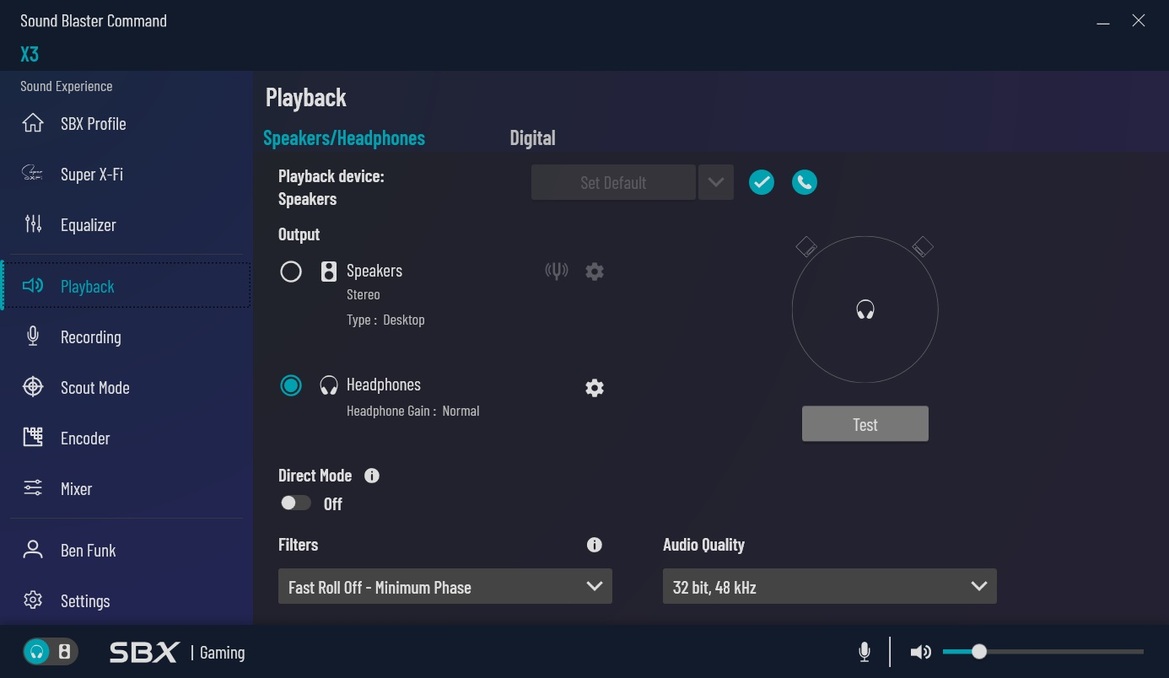The height and width of the screenshot is (678, 1169).
Task: Click the Playback speaker icon in sidebar
Action: click(33, 285)
